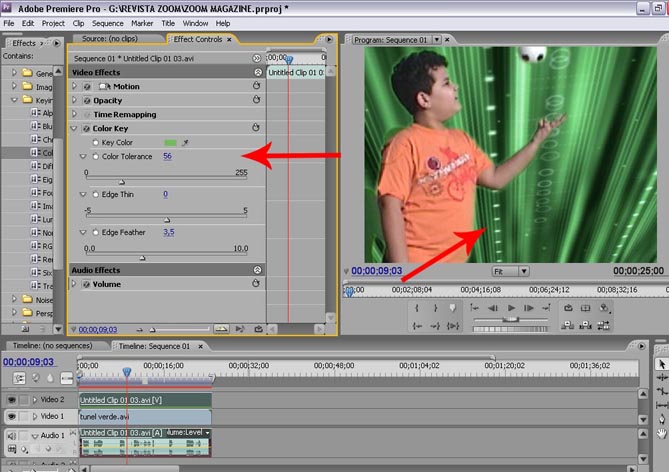Click the Color Tolerance value 56
The width and height of the screenshot is (669, 472).
(167, 157)
